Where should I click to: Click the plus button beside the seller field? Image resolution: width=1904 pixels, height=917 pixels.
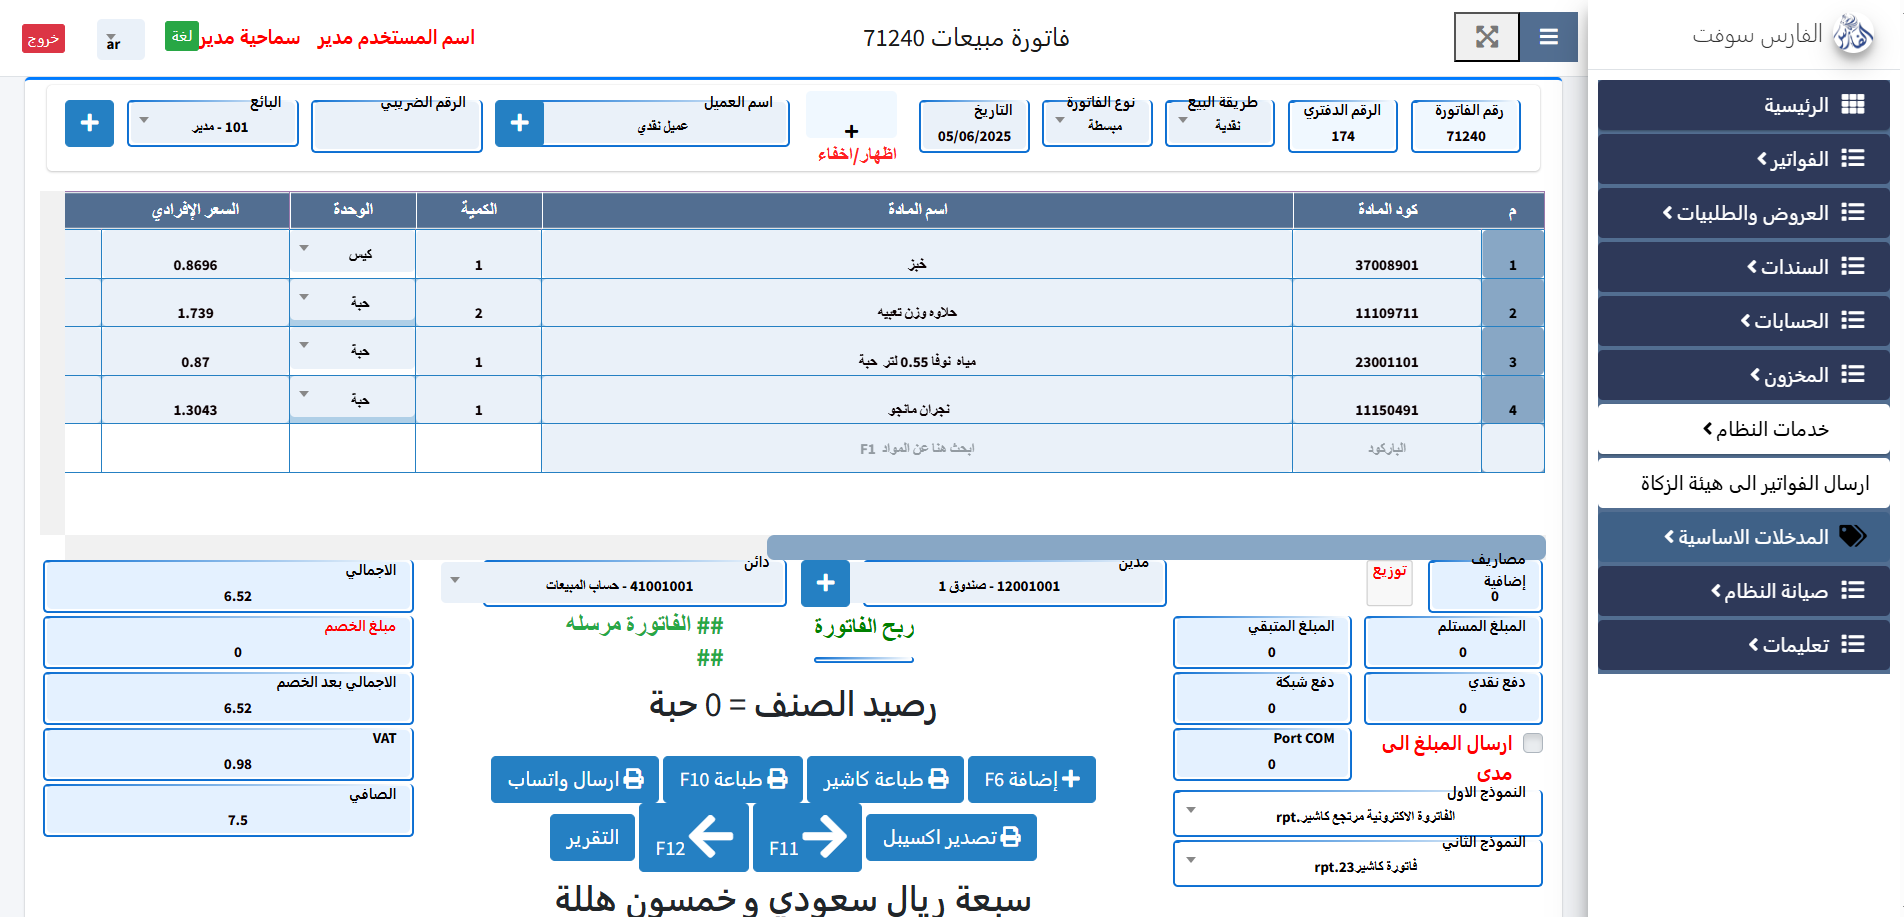tap(89, 123)
